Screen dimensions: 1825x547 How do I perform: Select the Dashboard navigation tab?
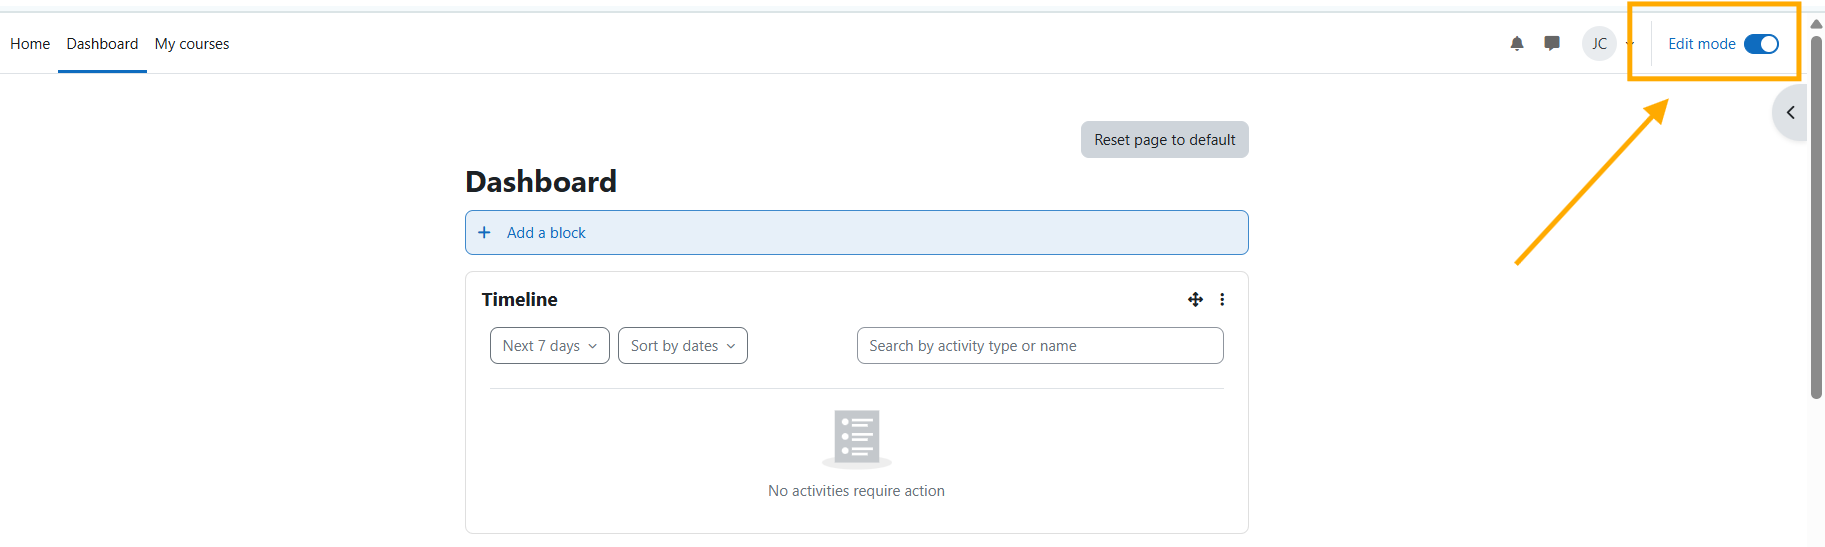[102, 44]
